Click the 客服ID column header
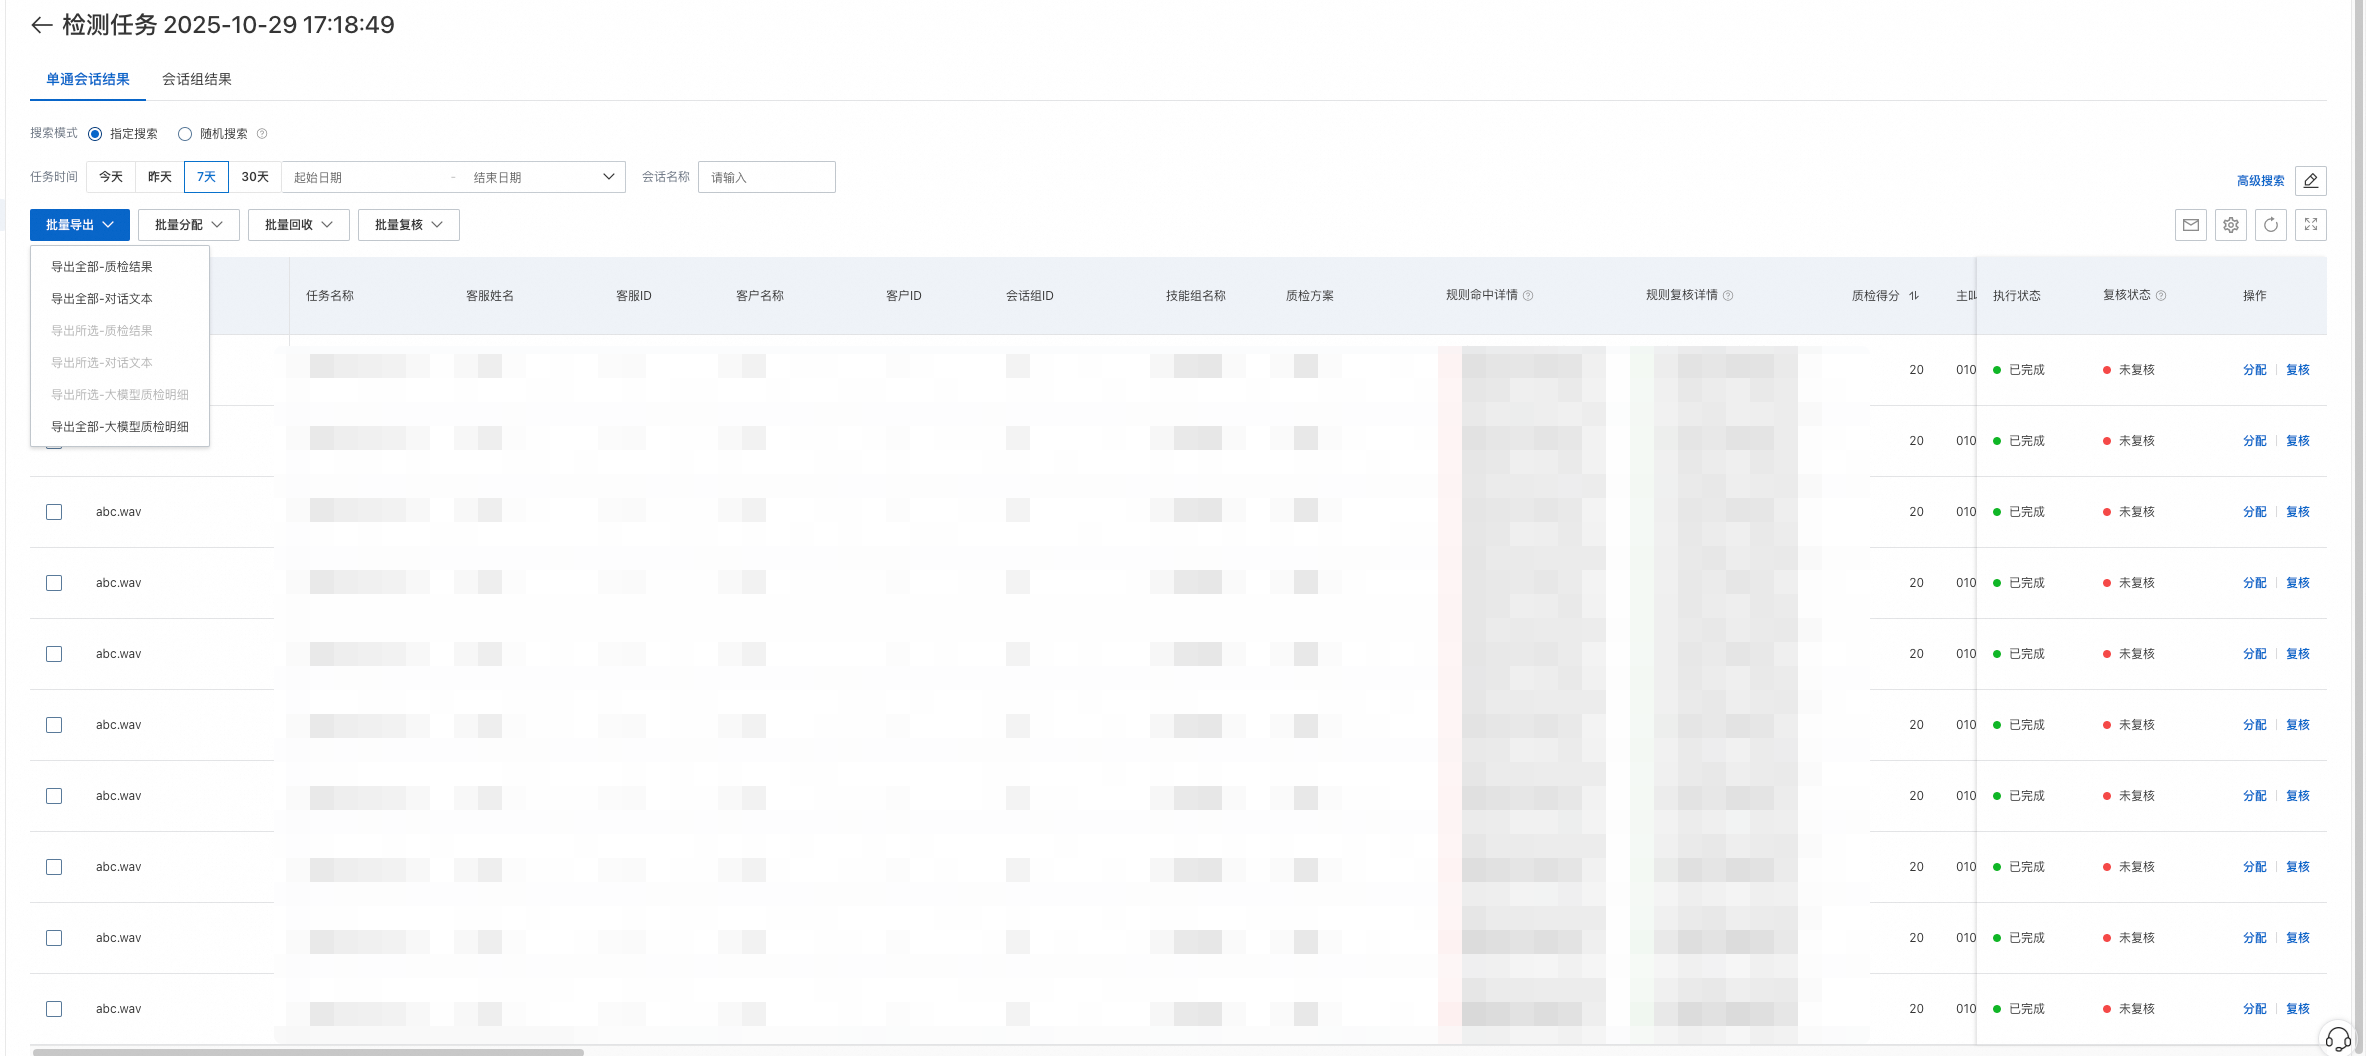The width and height of the screenshot is (2366, 1056). pyautogui.click(x=634, y=296)
